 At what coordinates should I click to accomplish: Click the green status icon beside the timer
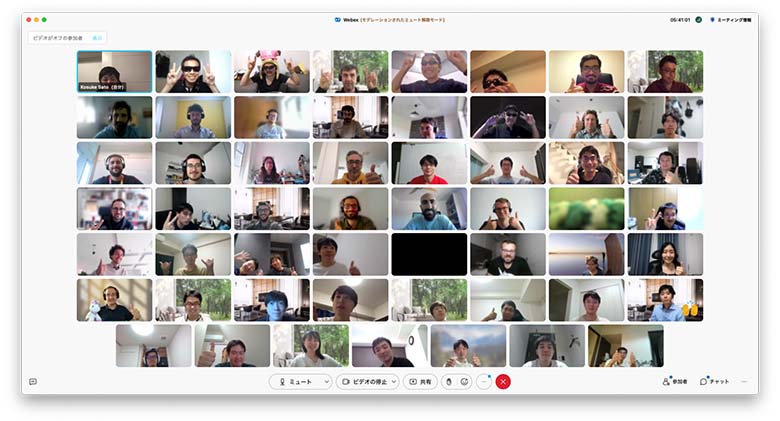tap(698, 19)
